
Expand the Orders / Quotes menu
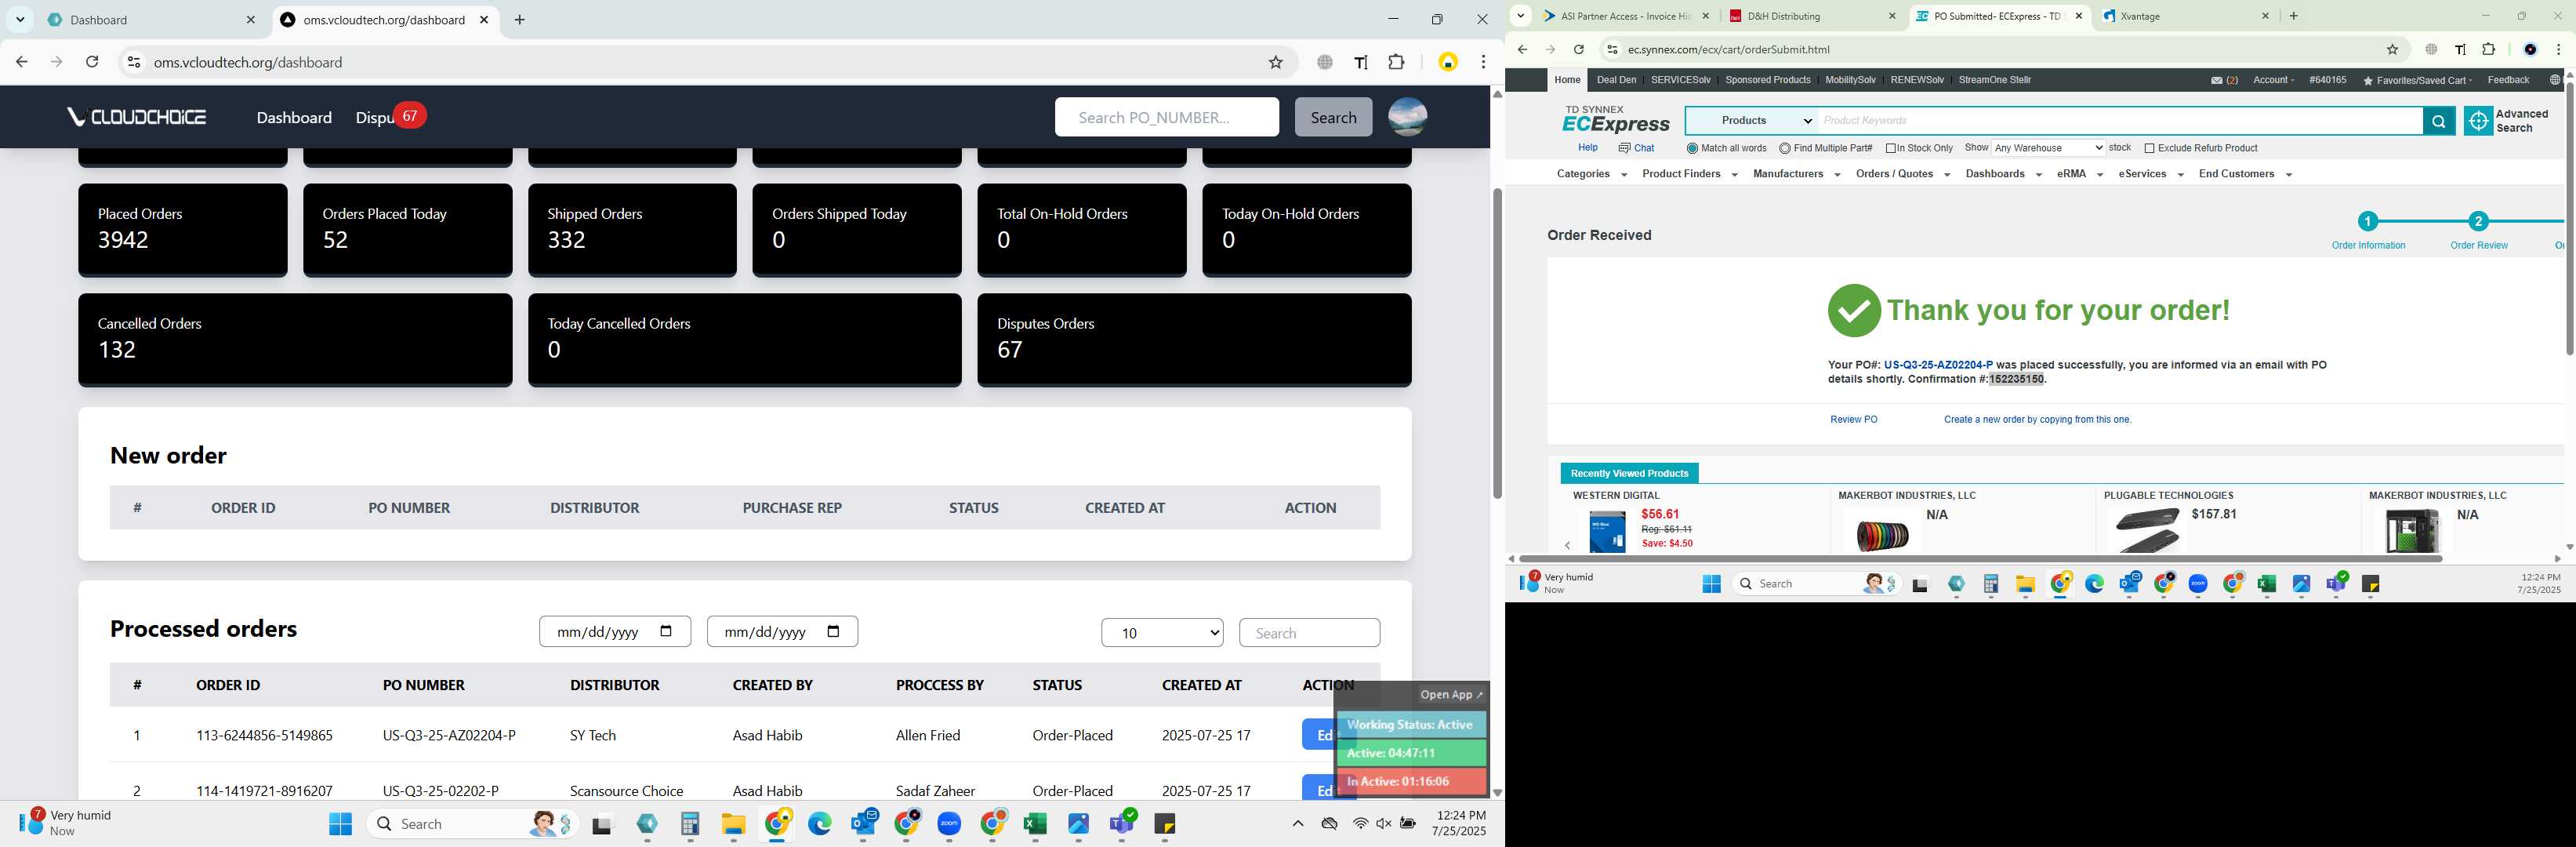1902,174
